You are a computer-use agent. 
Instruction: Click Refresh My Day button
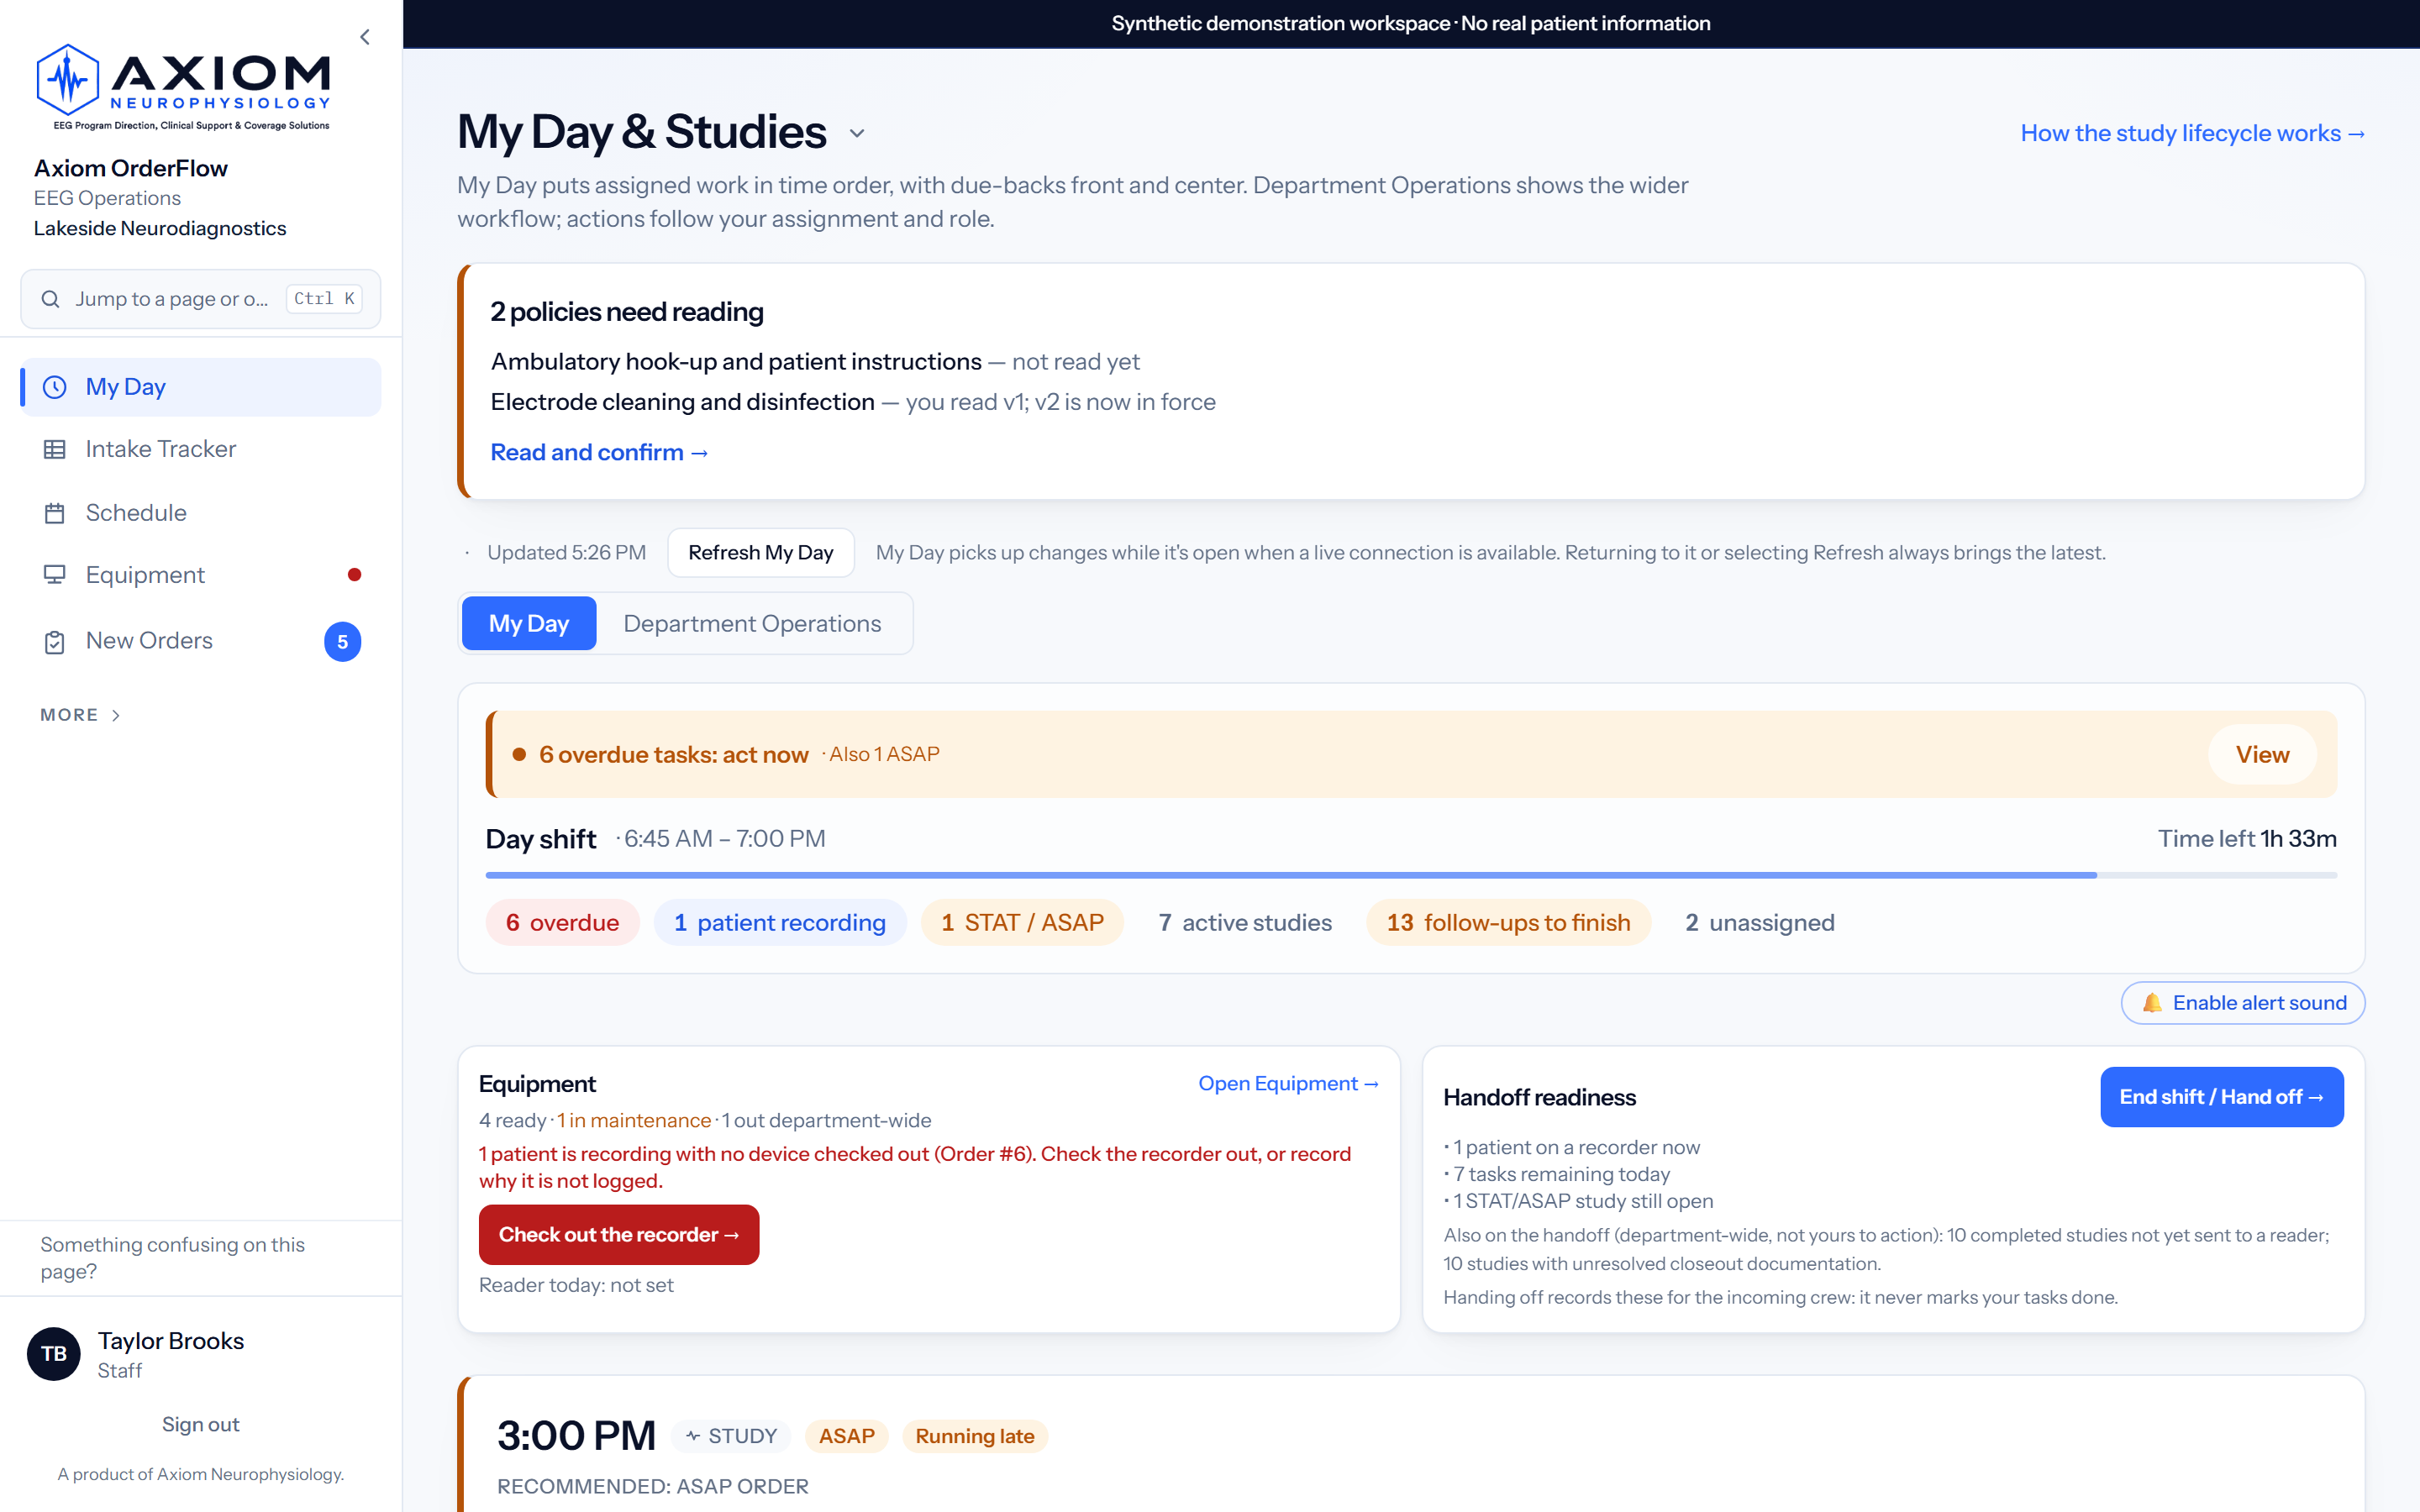[760, 553]
